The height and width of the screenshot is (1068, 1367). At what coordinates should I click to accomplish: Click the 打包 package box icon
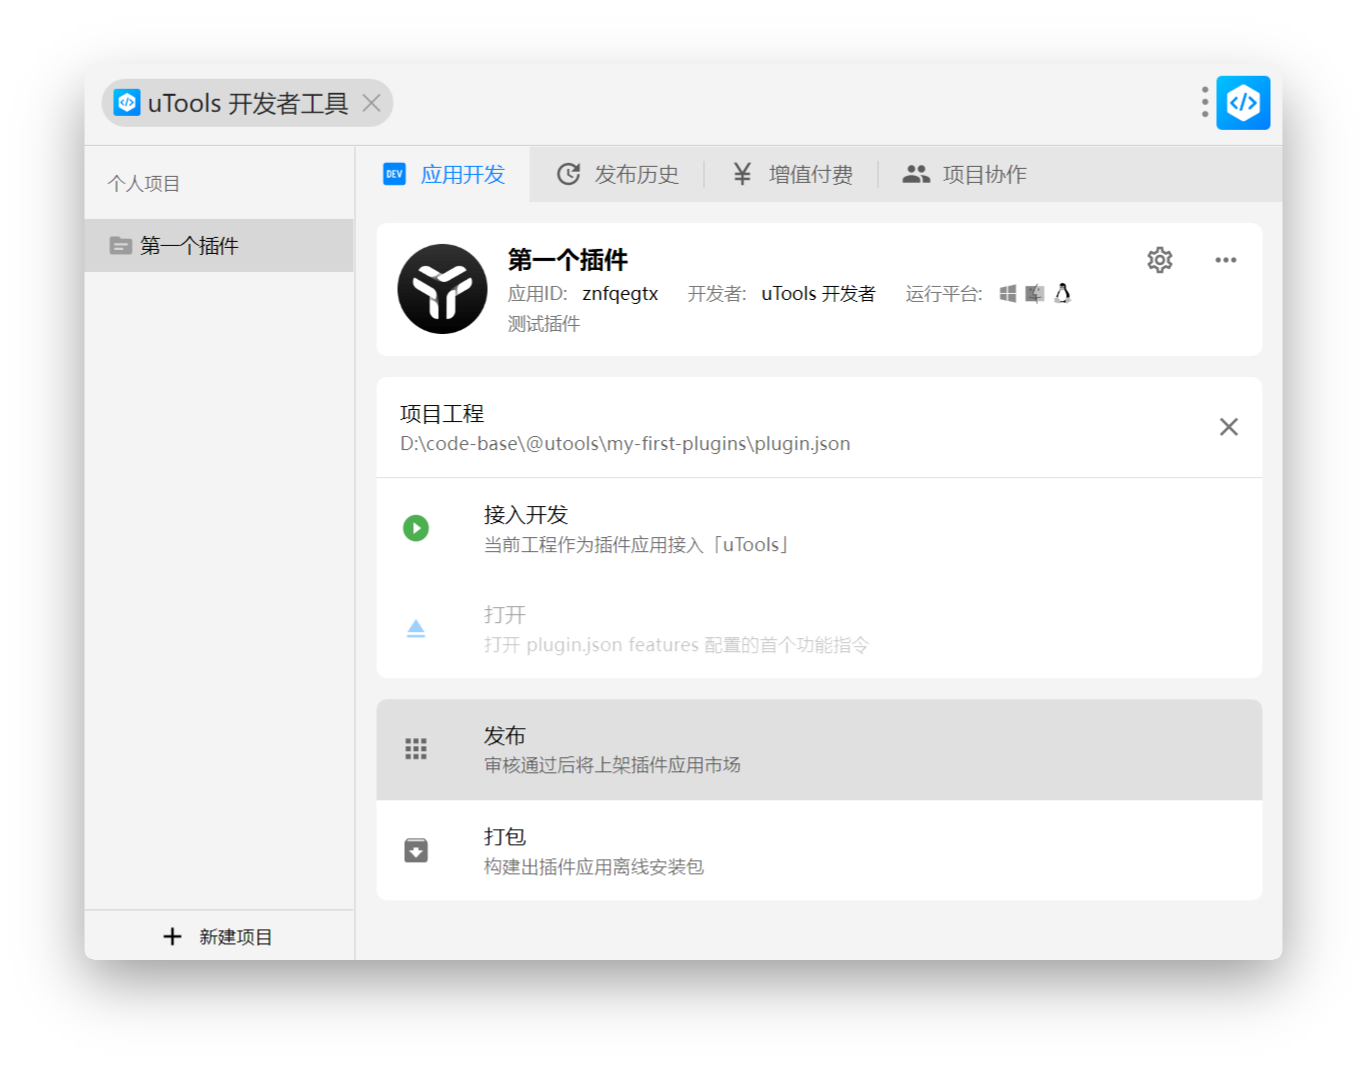click(x=416, y=850)
